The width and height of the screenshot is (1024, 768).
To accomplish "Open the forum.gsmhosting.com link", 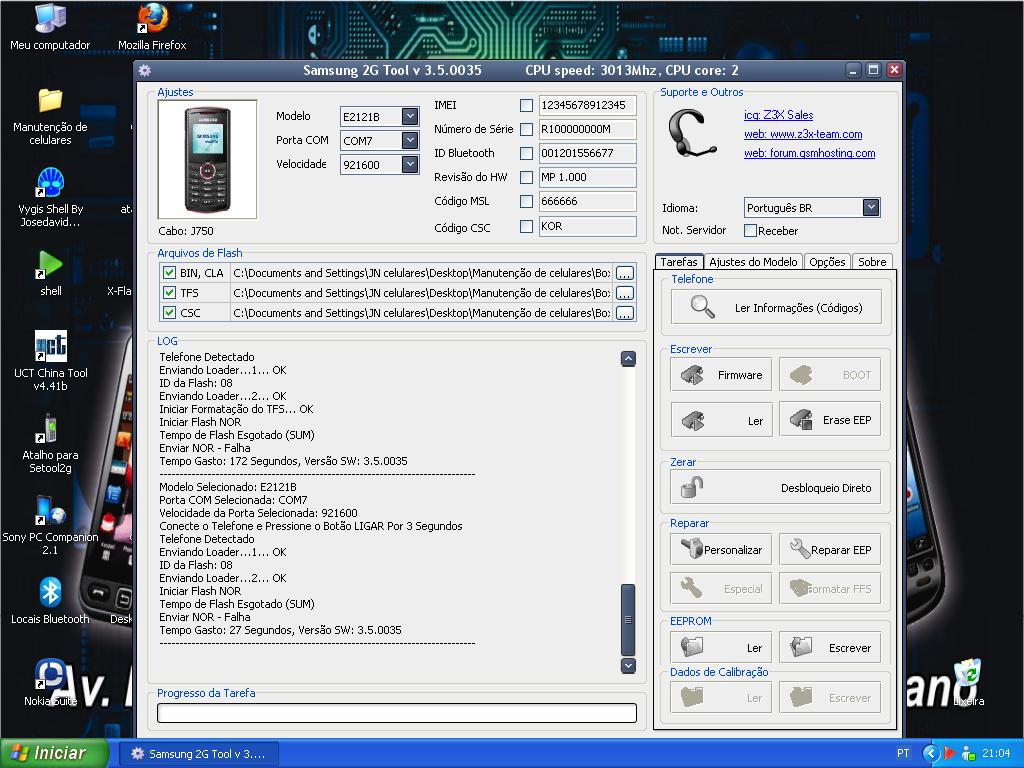I will click(810, 153).
